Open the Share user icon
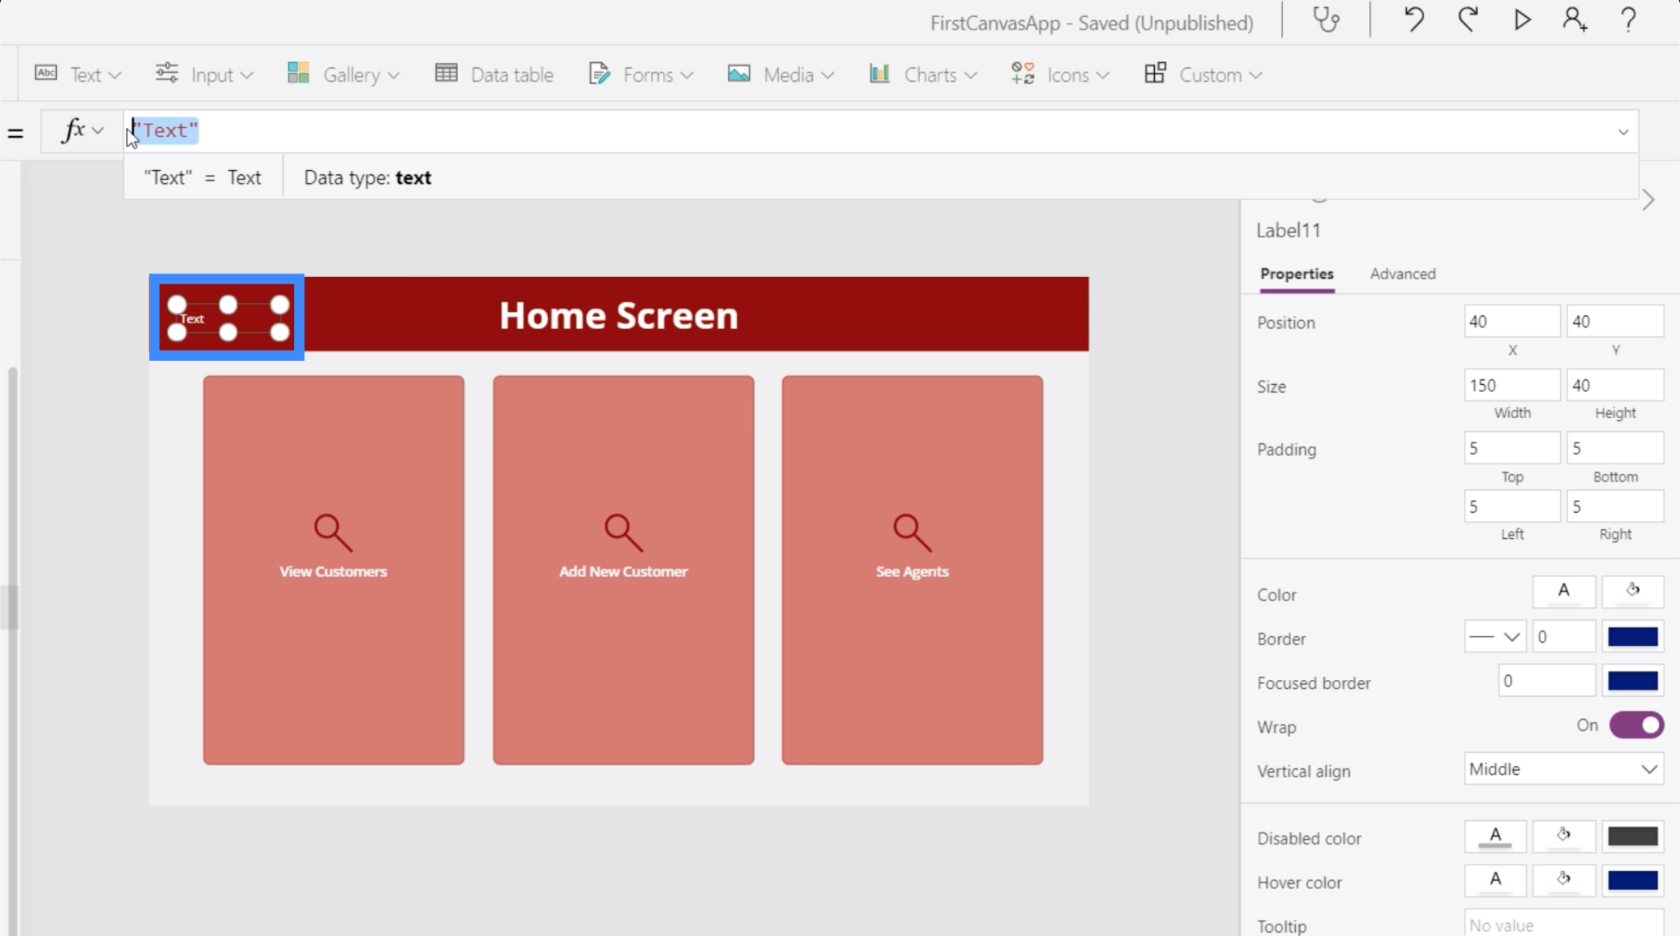 click(x=1575, y=20)
